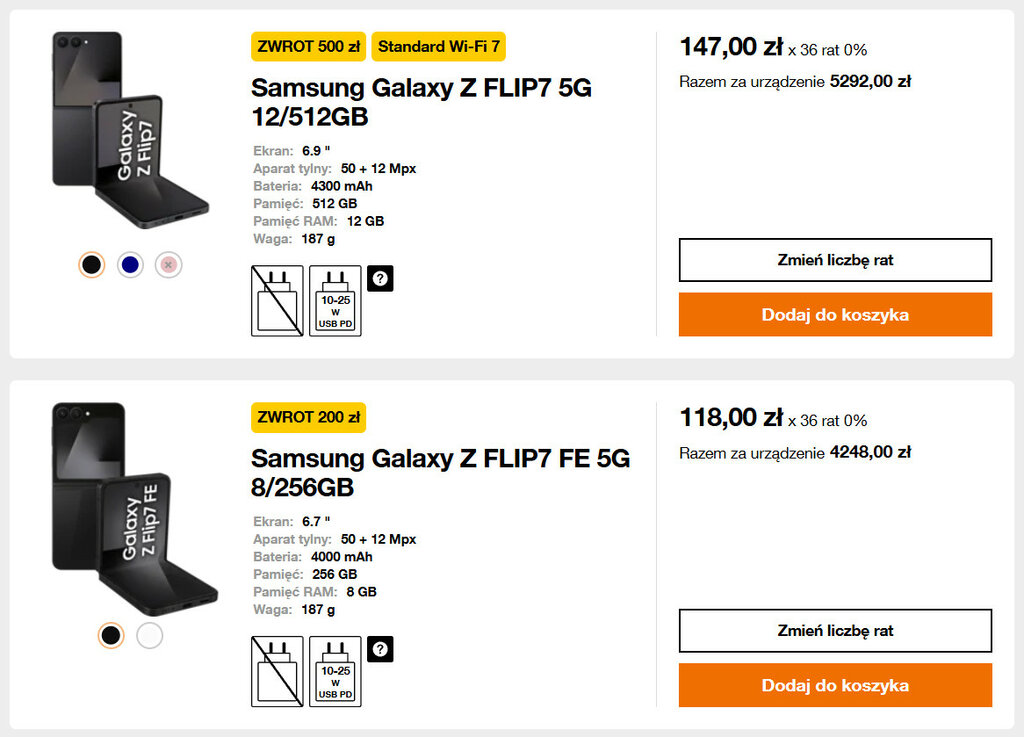Viewport: 1024px width, 737px height.
Task: Select the unavailable pink color for Z FLIP7
Action: pyautogui.click(x=169, y=265)
